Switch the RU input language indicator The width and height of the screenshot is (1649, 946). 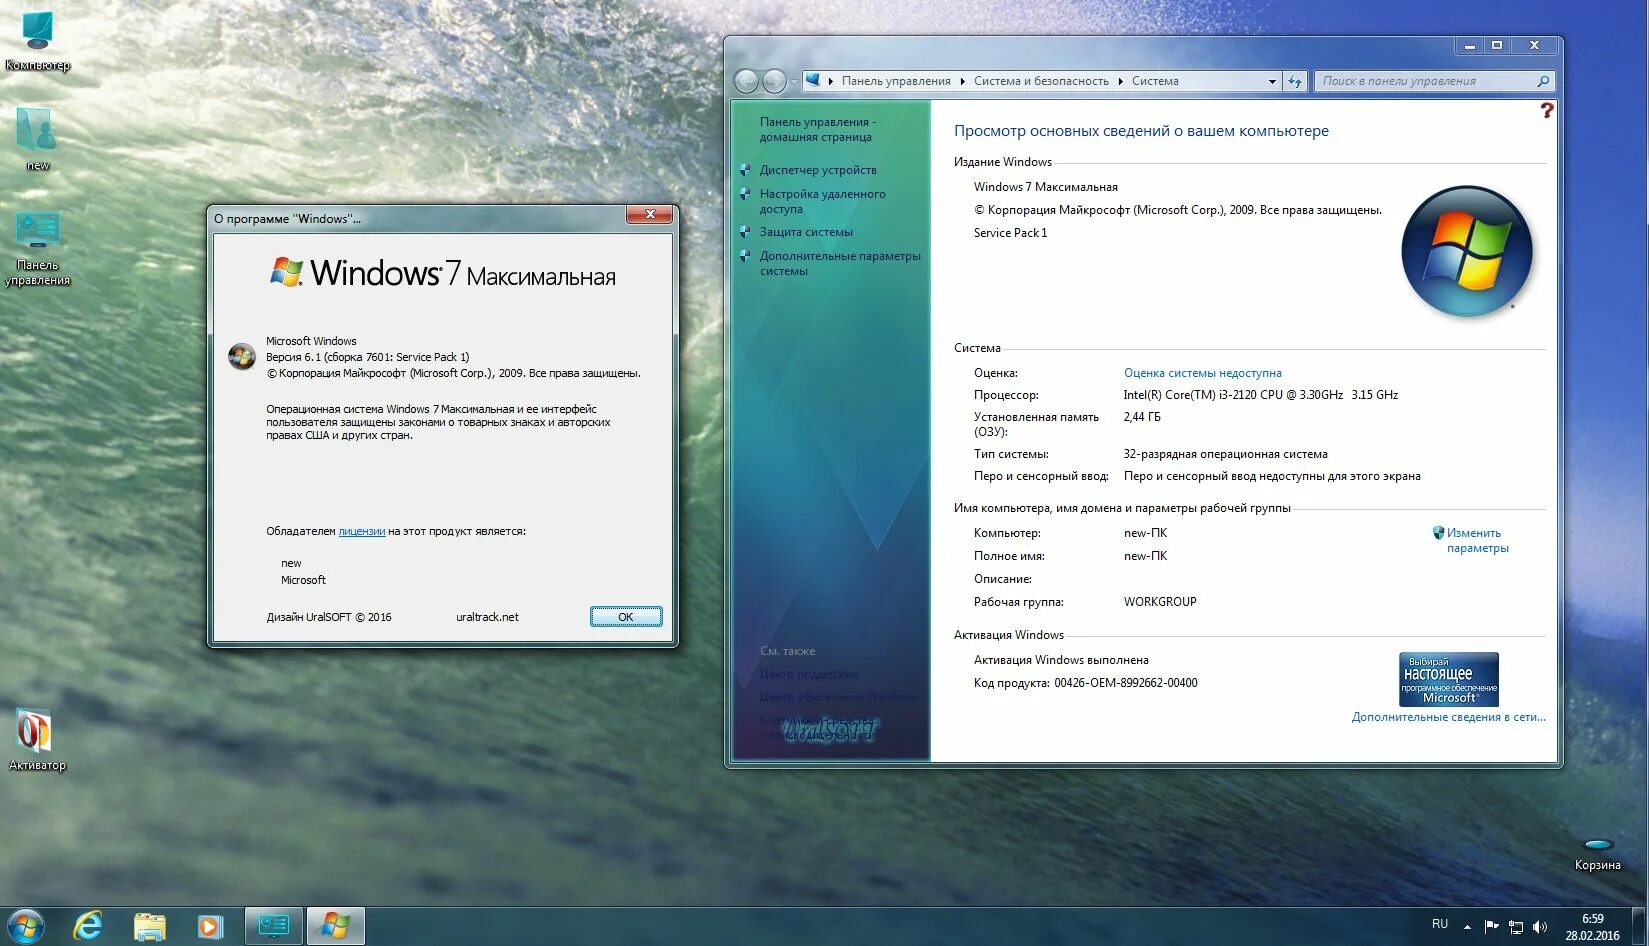(x=1440, y=924)
